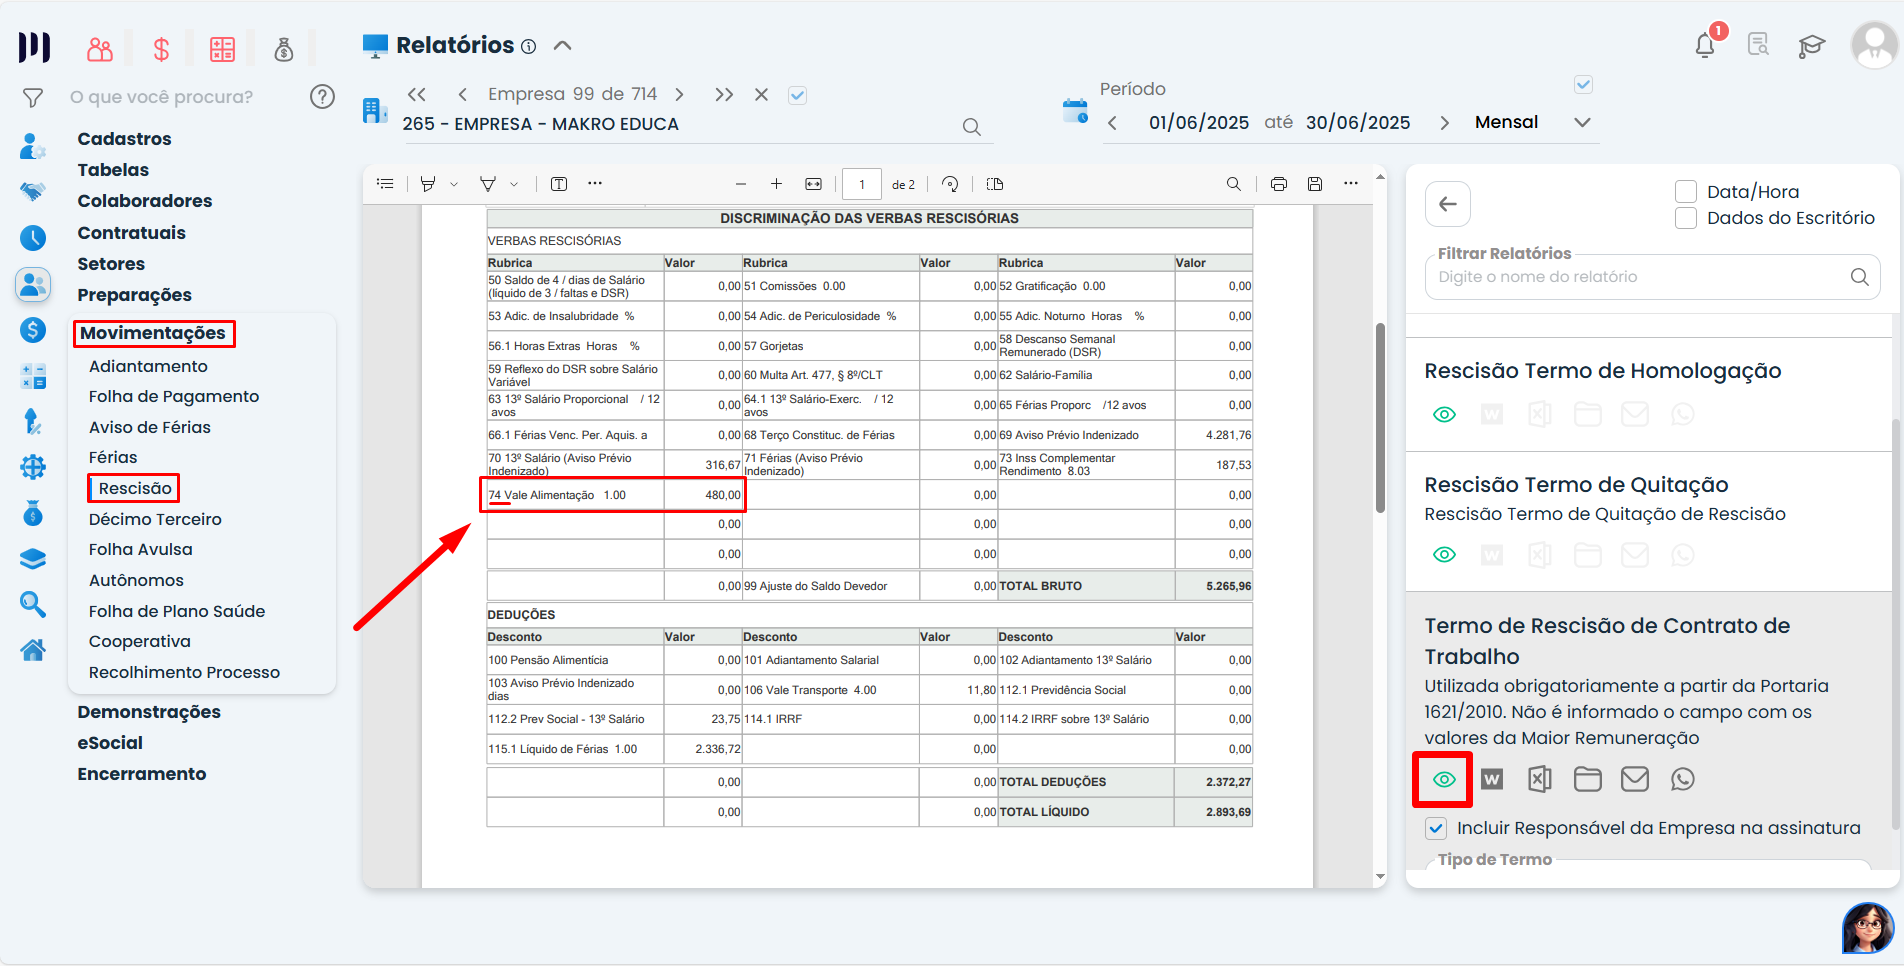Image resolution: width=1904 pixels, height=966 pixels.
Task: Send Termo de Rescisão by email
Action: [x=1634, y=779]
